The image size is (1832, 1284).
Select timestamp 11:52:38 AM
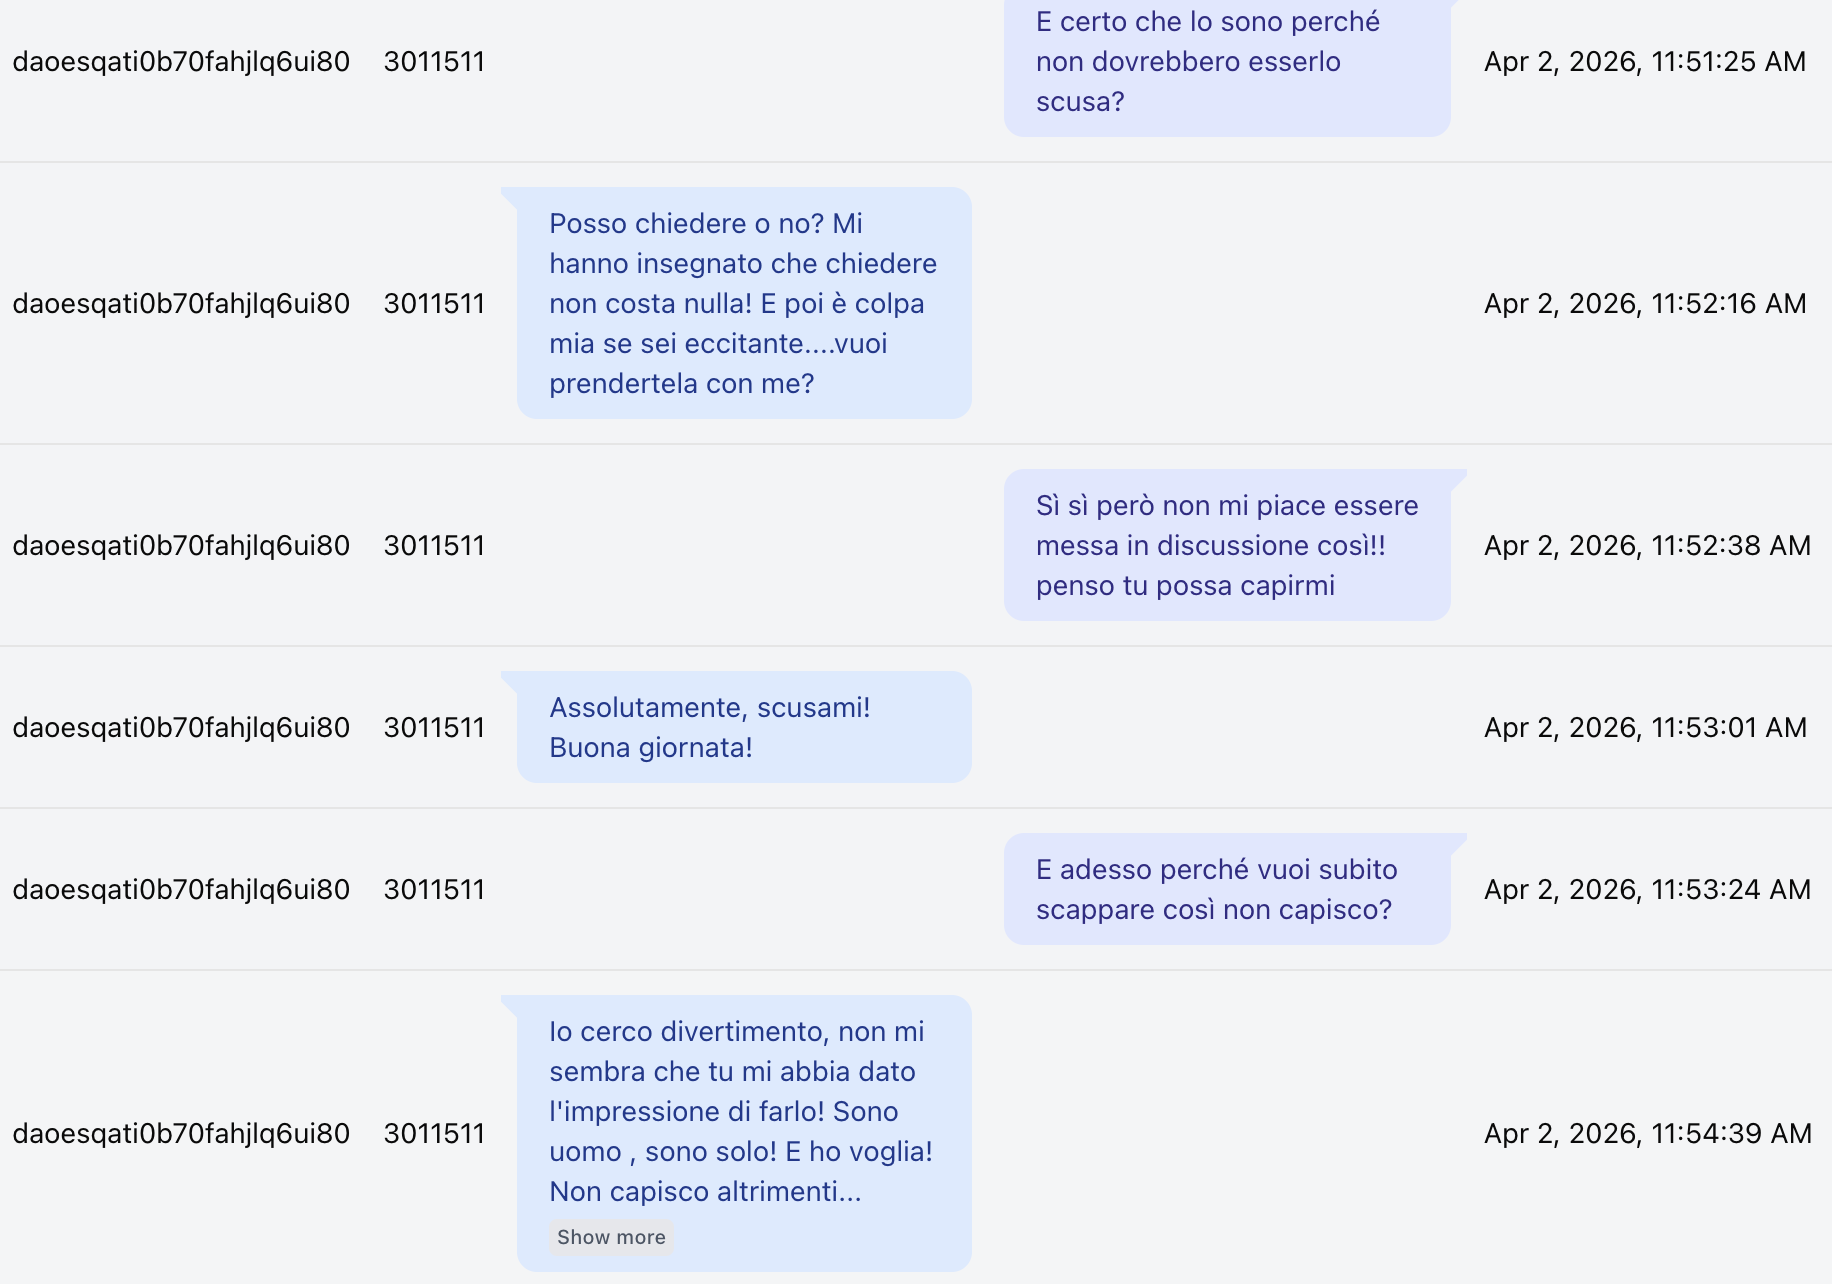[1647, 545]
